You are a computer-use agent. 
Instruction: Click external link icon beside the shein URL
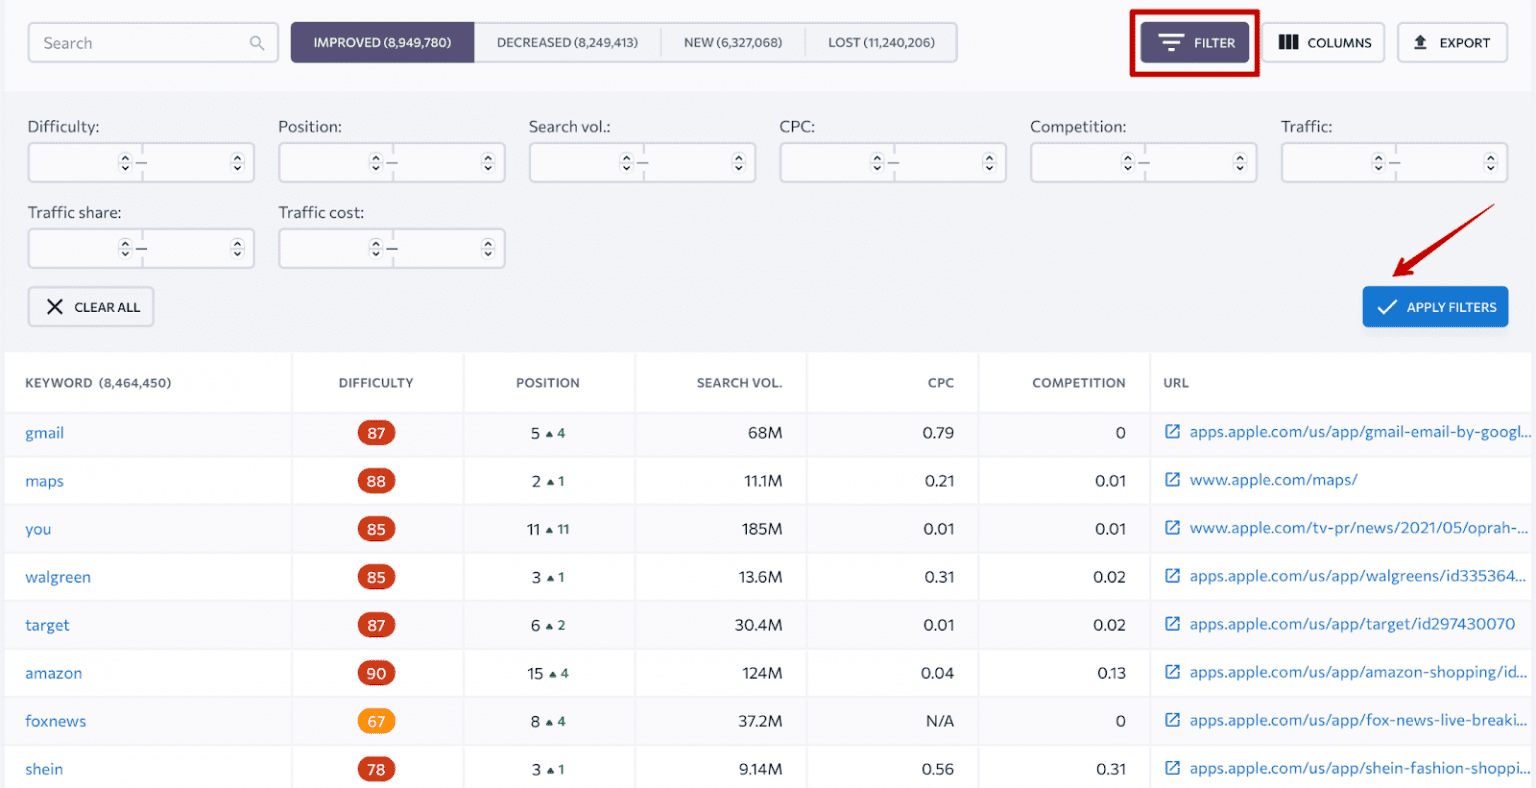[1172, 768]
